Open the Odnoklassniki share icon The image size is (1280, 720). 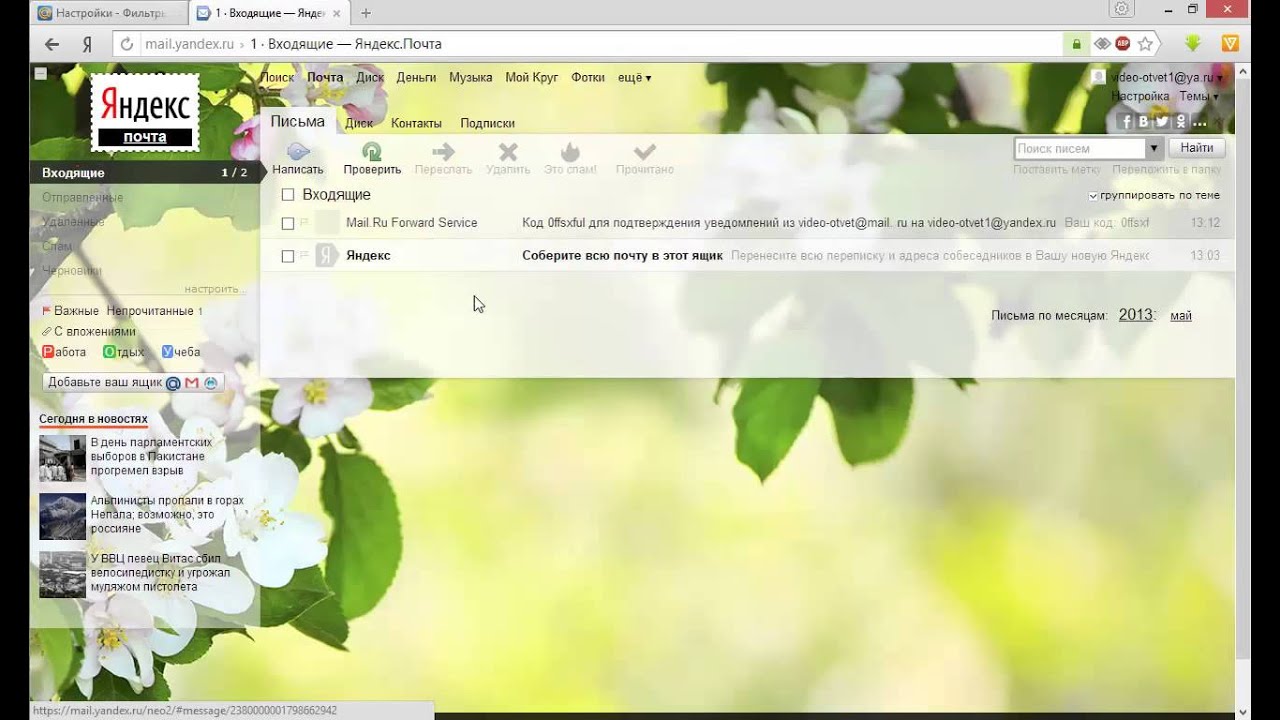point(1180,122)
